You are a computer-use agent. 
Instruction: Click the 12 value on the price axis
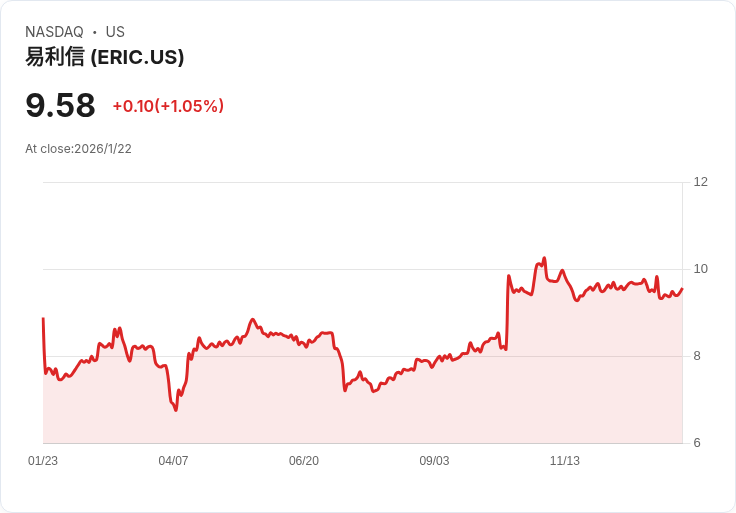coord(701,182)
